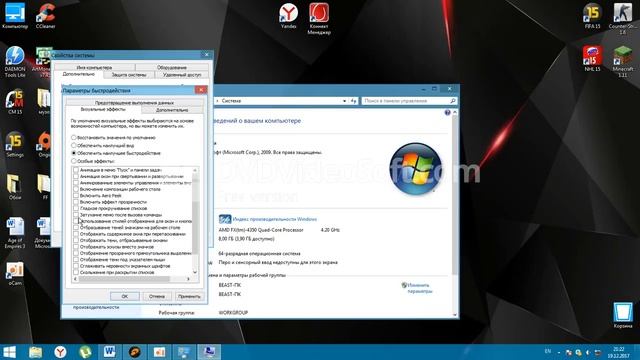This screenshot has width=640, height=360.
Task: Click Применить in performance options dialog
Action: (189, 296)
